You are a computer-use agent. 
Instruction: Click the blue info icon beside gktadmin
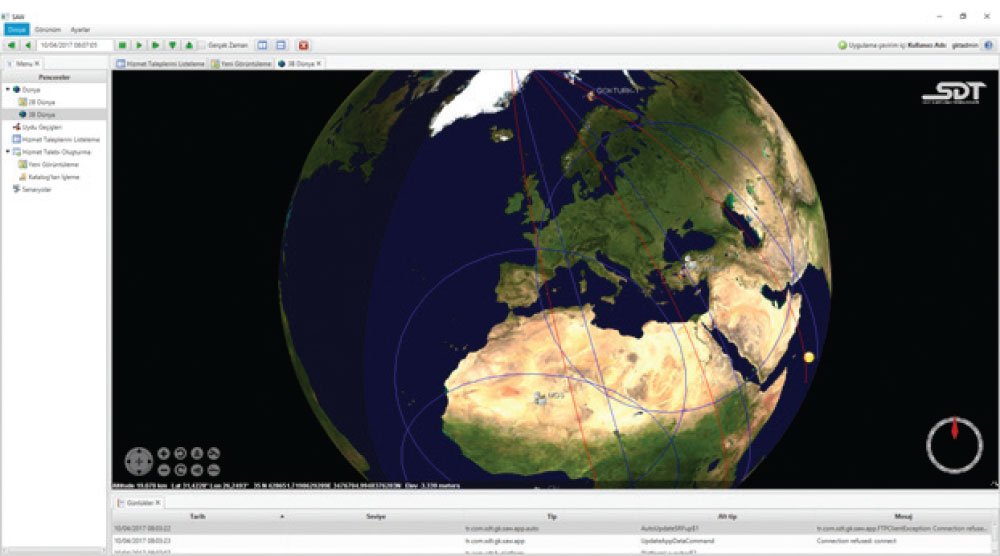pos(987,45)
